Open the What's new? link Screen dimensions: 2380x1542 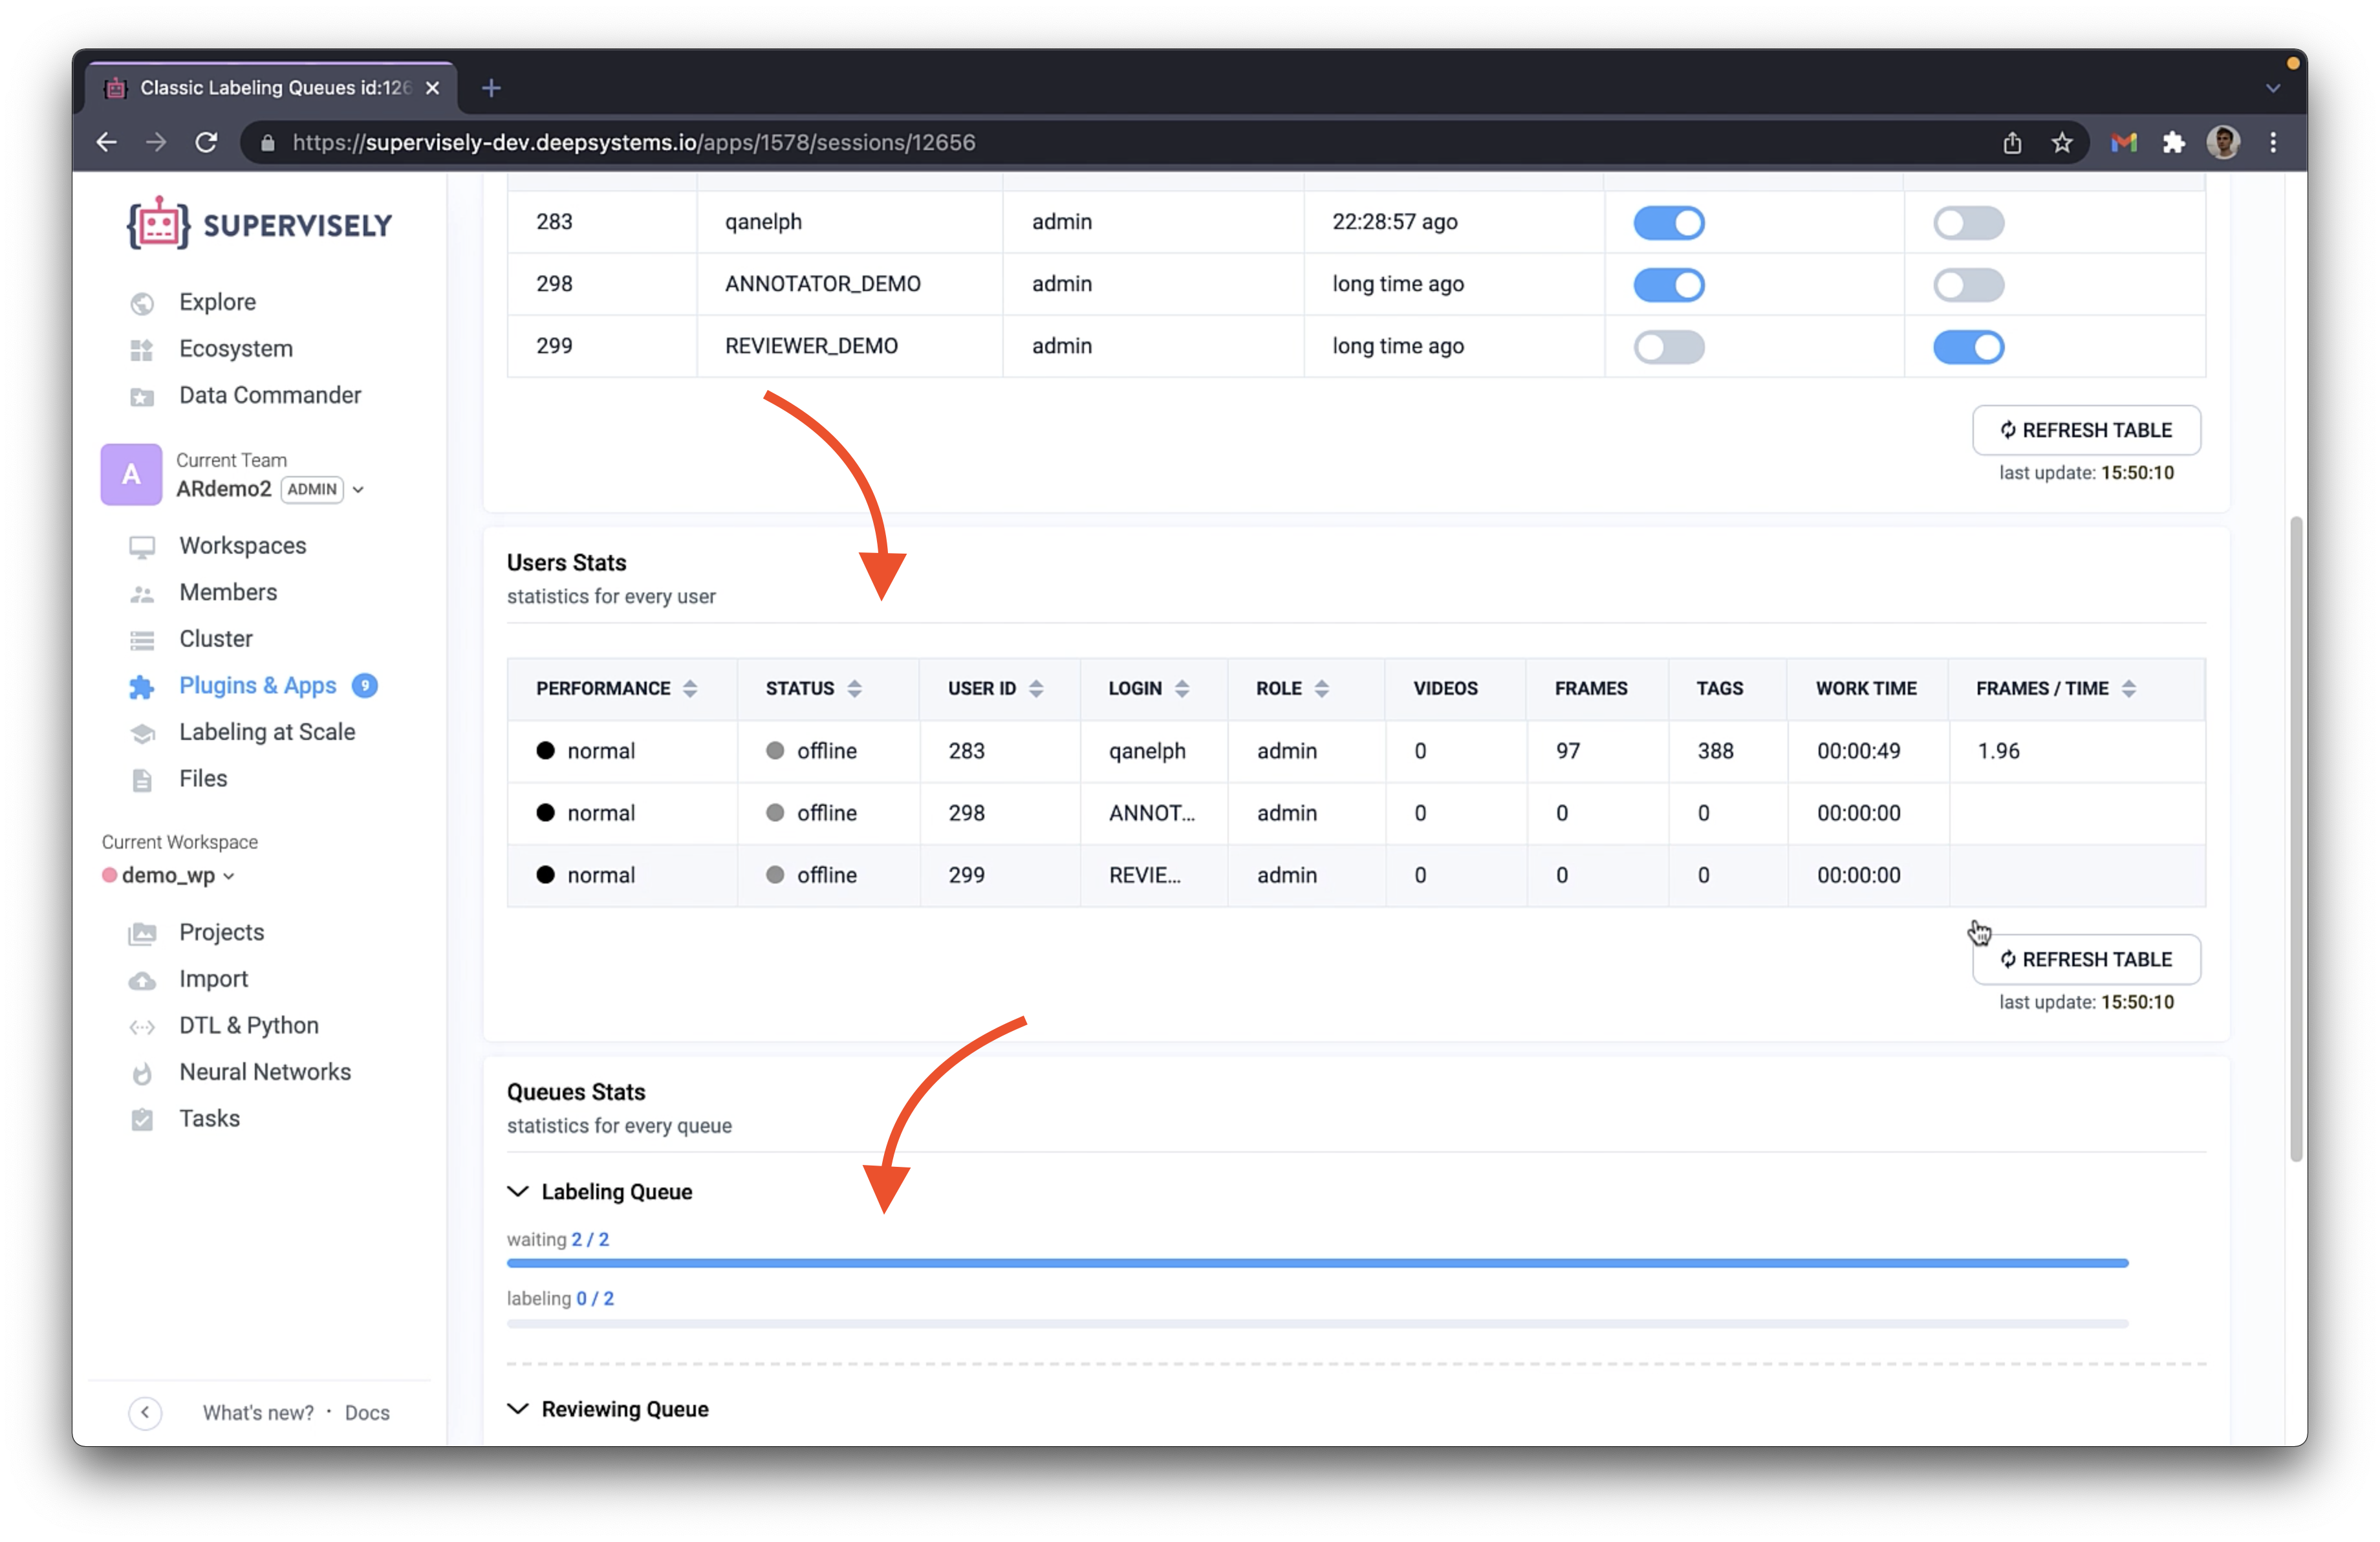[x=258, y=1413]
